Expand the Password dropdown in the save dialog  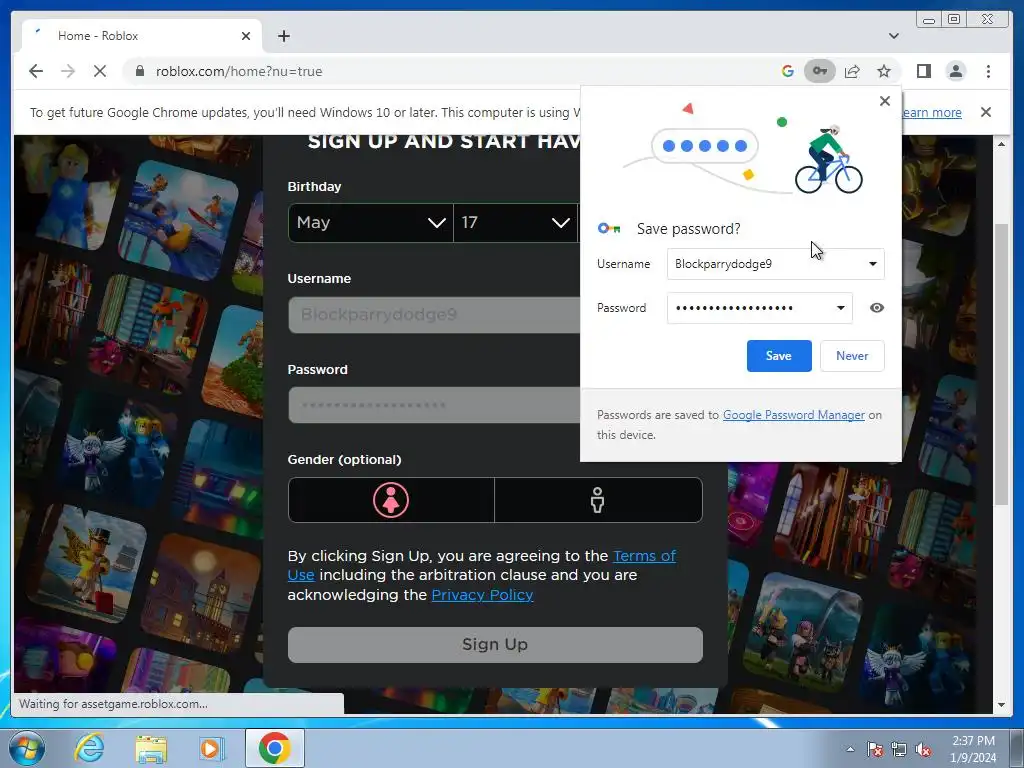click(840, 308)
